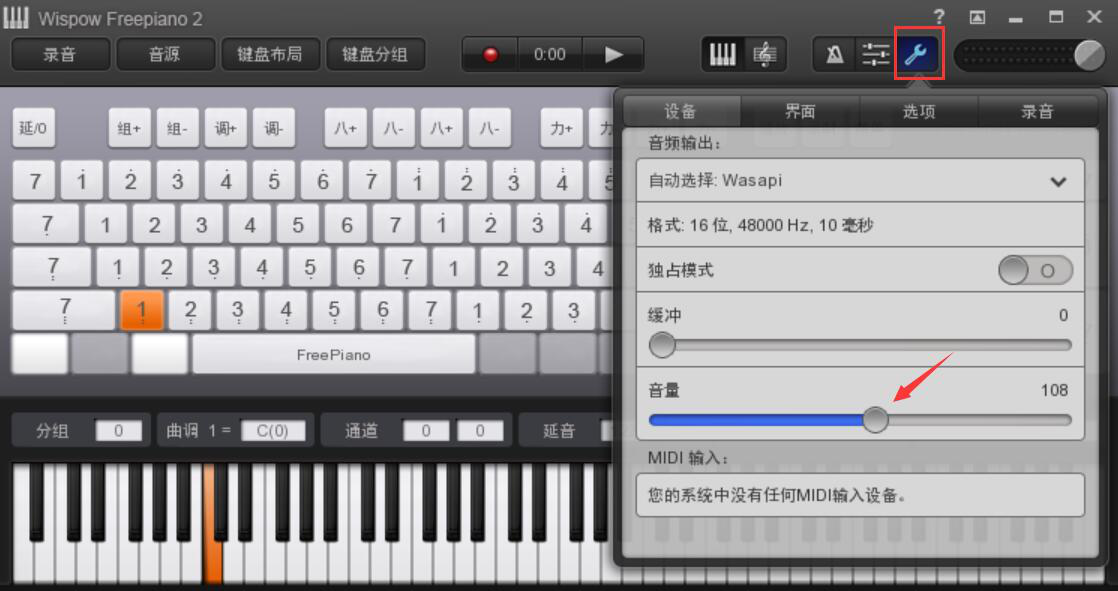Switch to sheet music treble clef icon

pyautogui.click(x=765, y=54)
